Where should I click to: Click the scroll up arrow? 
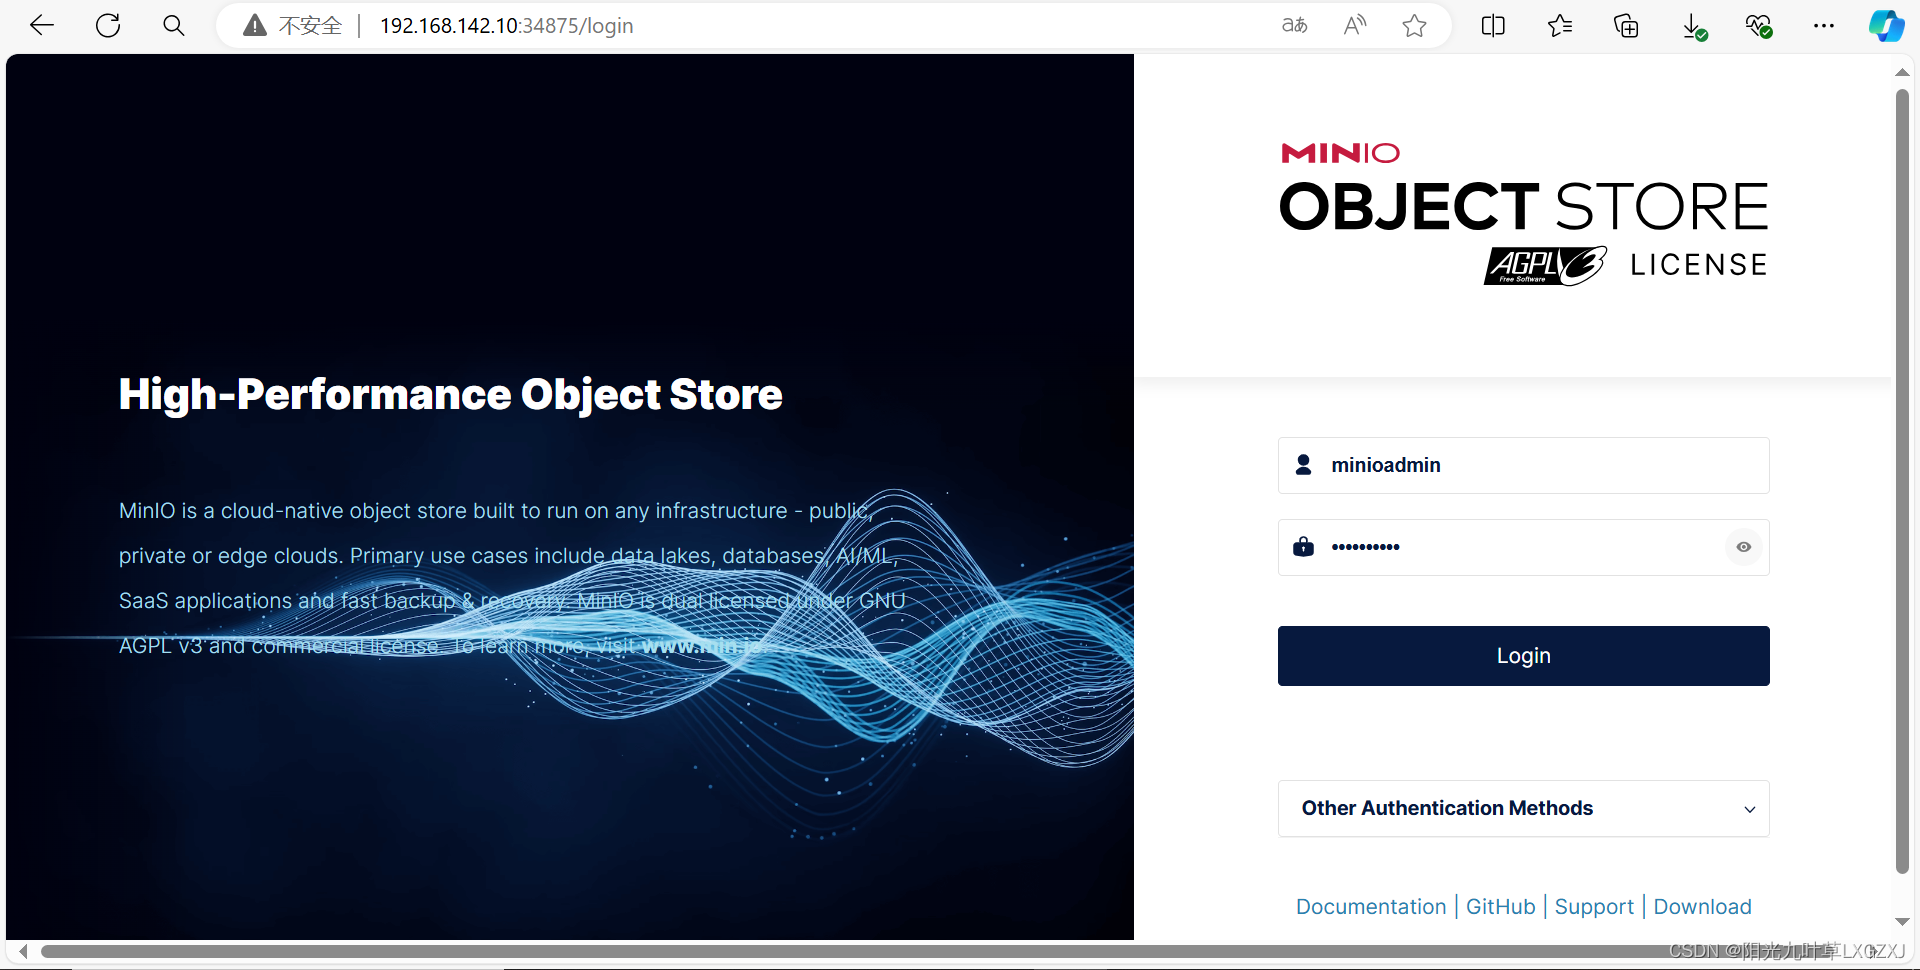click(1902, 72)
